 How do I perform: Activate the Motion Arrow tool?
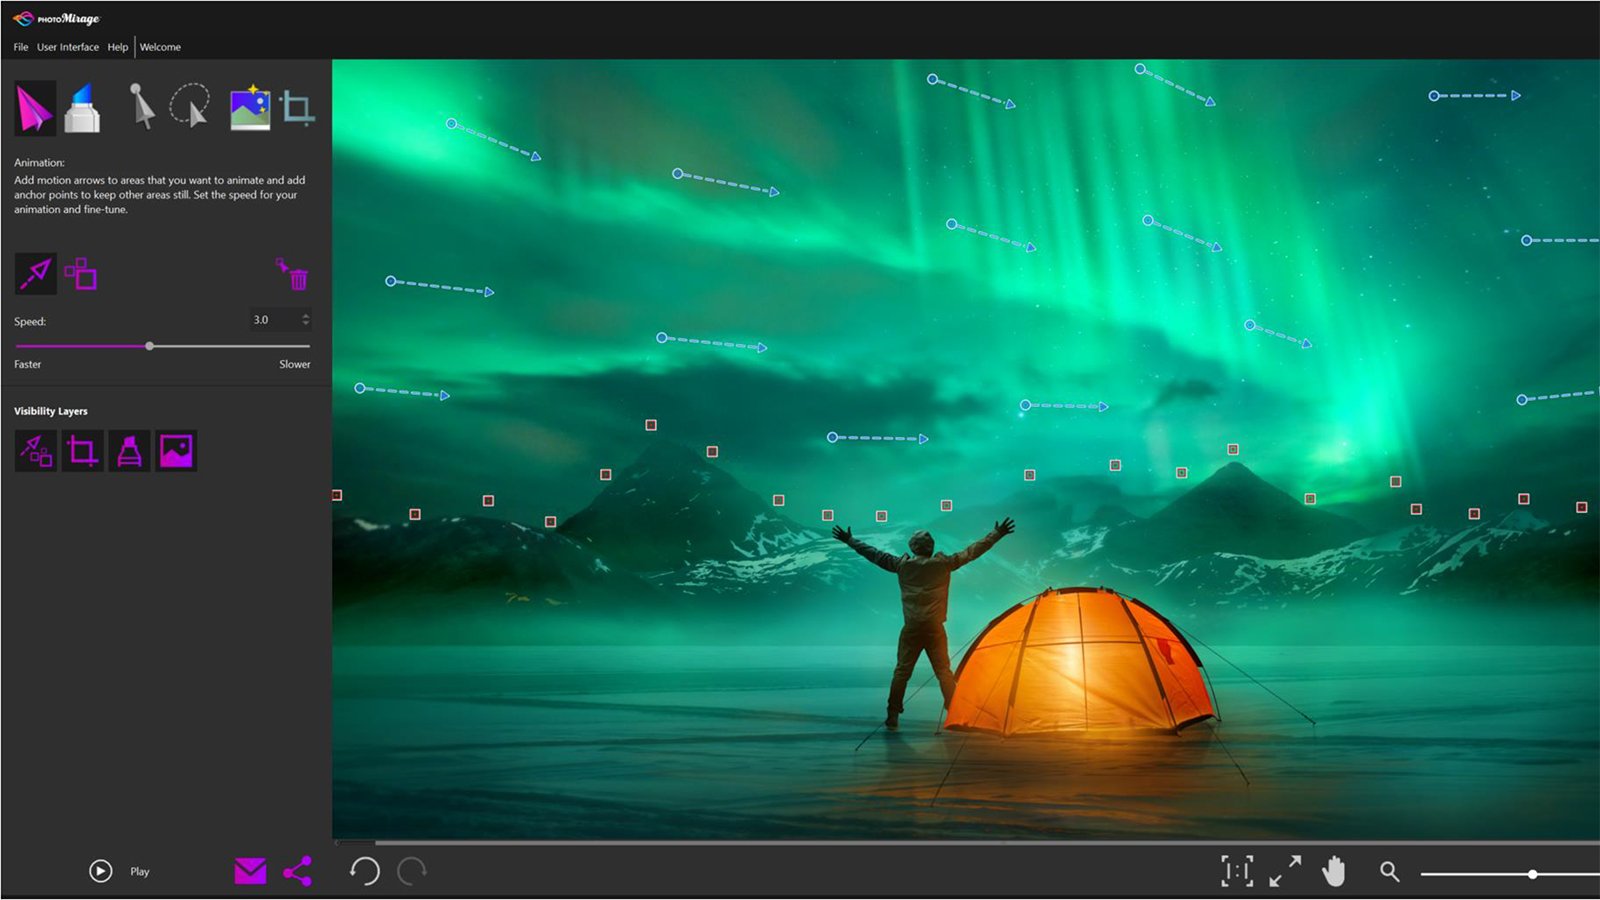35,273
